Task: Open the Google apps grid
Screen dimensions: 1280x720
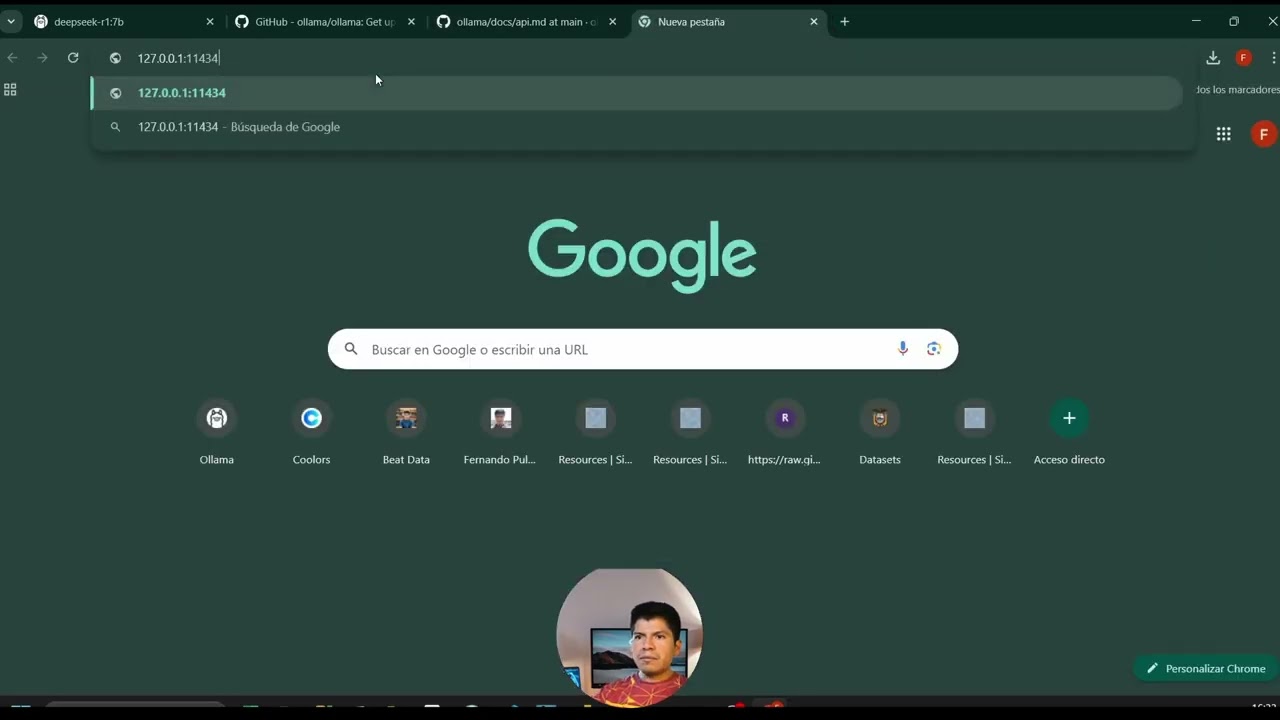Action: coord(1223,134)
